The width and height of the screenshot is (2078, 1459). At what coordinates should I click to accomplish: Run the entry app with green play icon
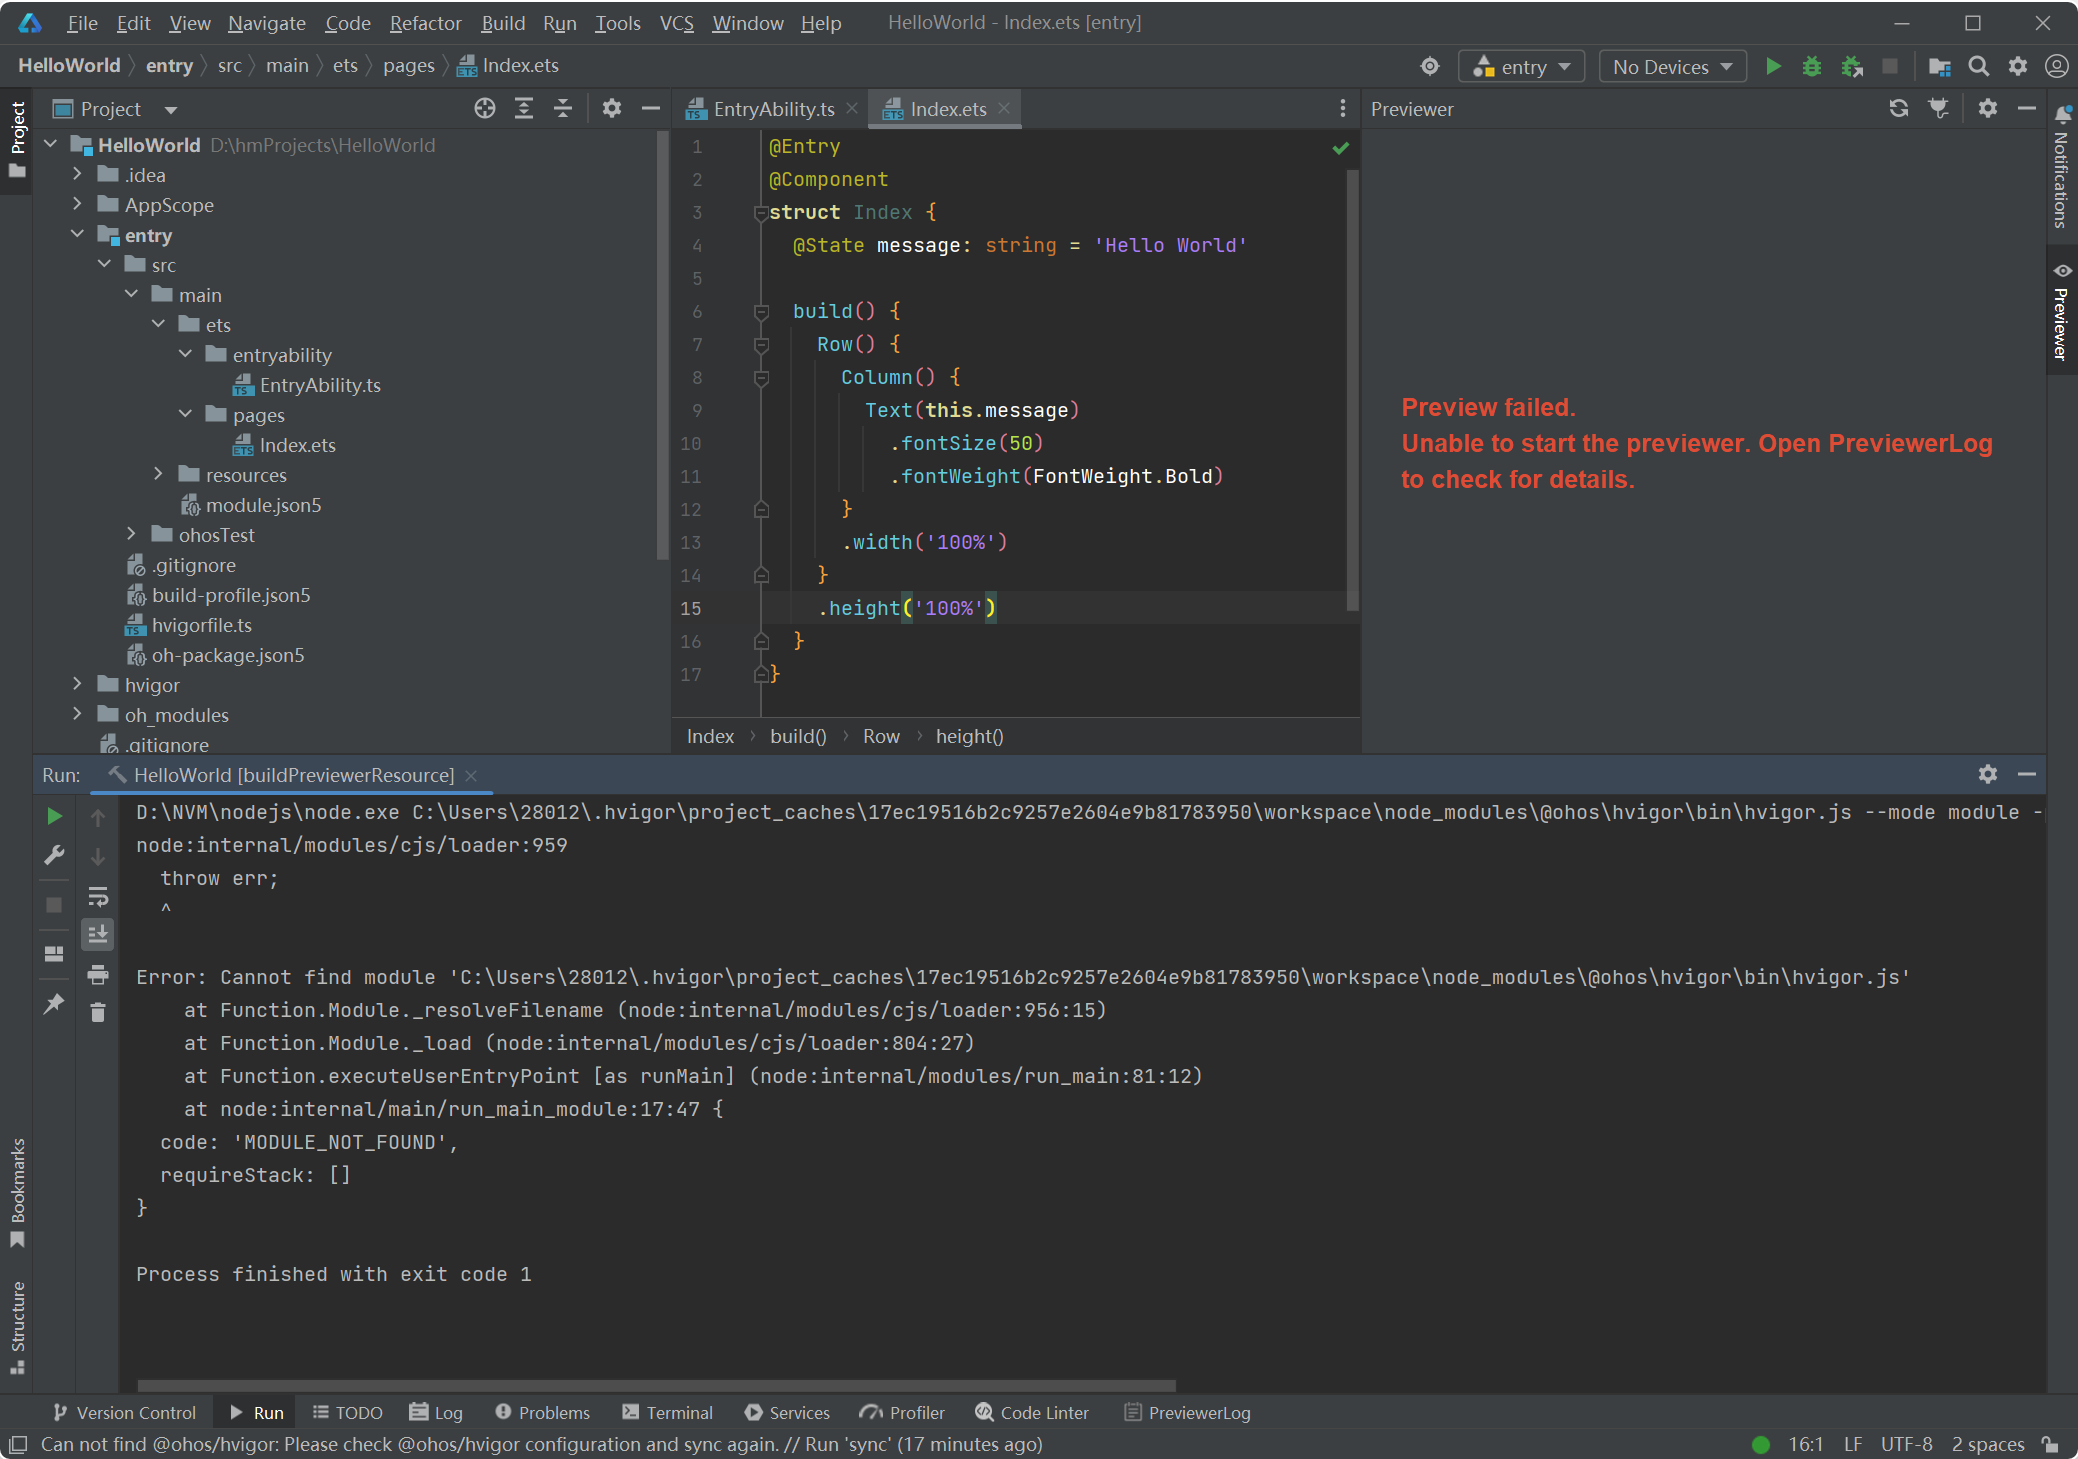(x=1773, y=67)
